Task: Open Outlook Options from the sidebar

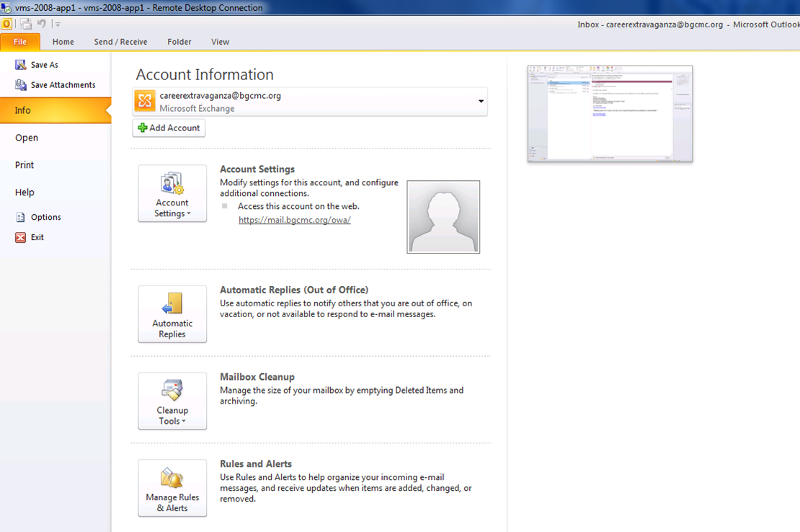Action: tap(46, 217)
